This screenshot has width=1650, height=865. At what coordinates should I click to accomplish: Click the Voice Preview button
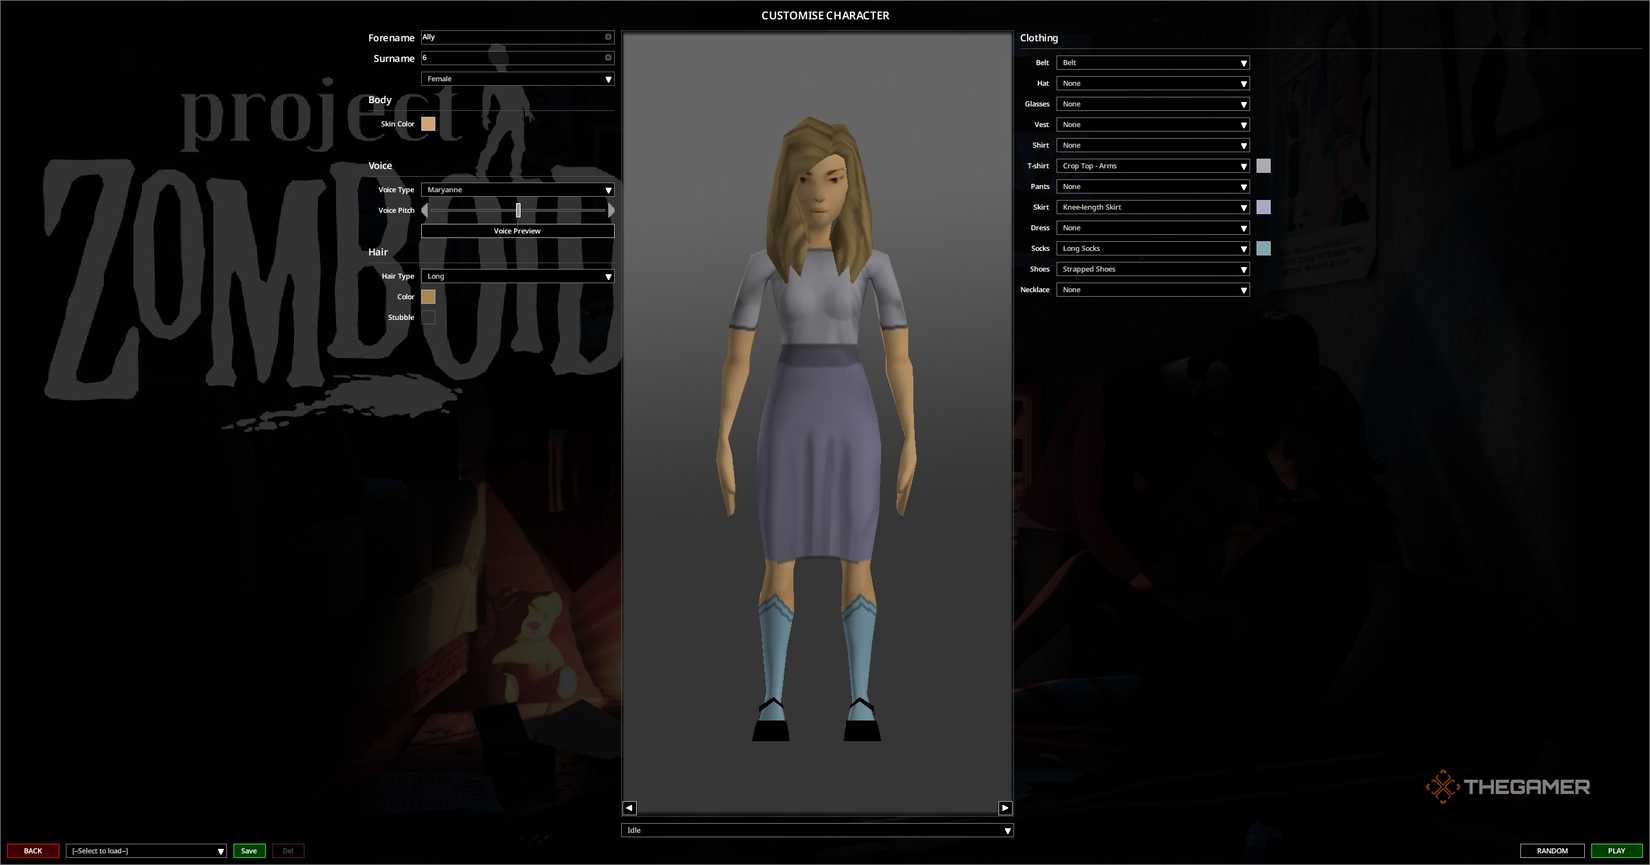[x=517, y=231]
